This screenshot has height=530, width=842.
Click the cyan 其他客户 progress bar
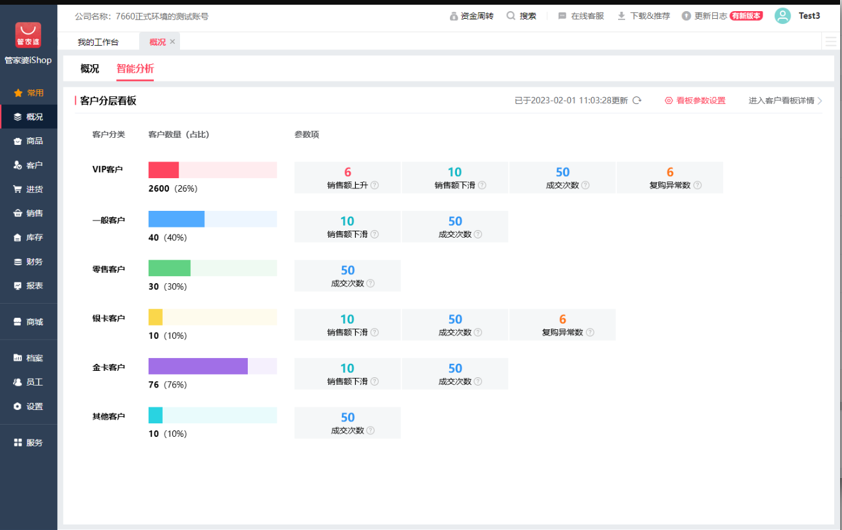coord(213,415)
